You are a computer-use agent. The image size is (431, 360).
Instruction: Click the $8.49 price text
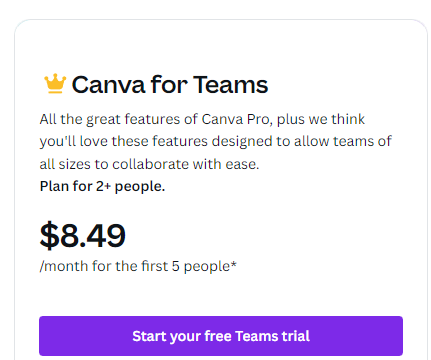coord(83,235)
